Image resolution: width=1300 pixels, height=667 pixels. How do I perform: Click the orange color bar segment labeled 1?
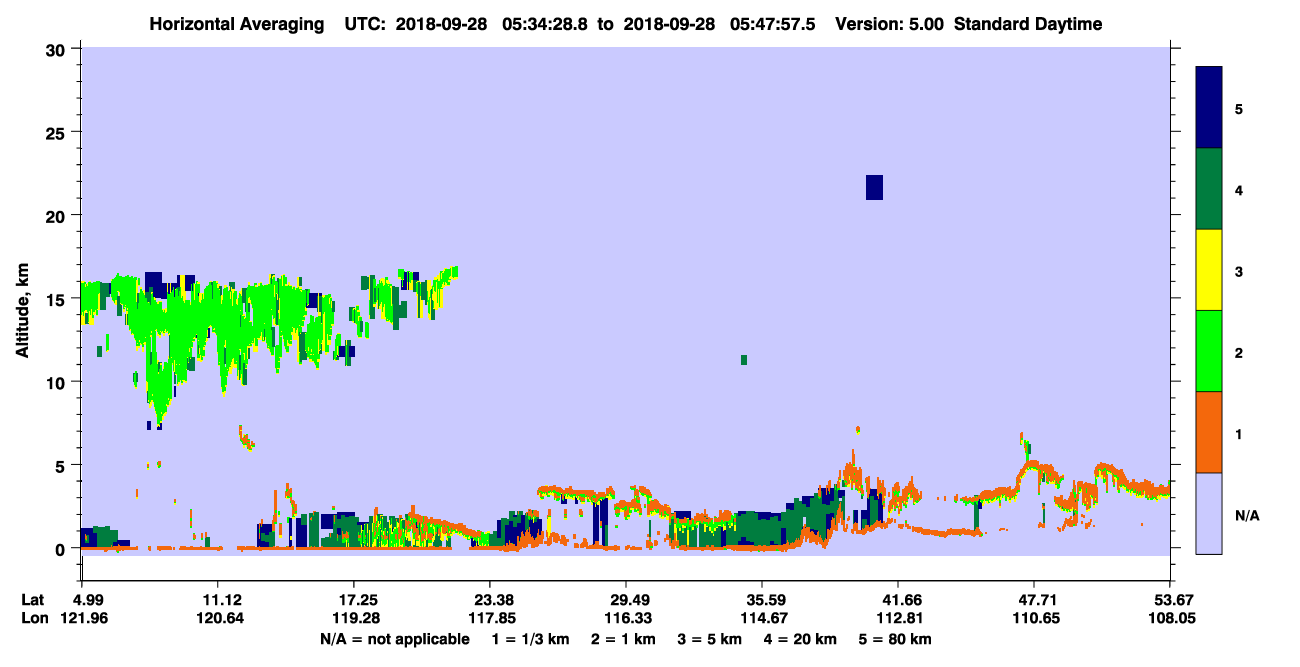coord(1209,432)
